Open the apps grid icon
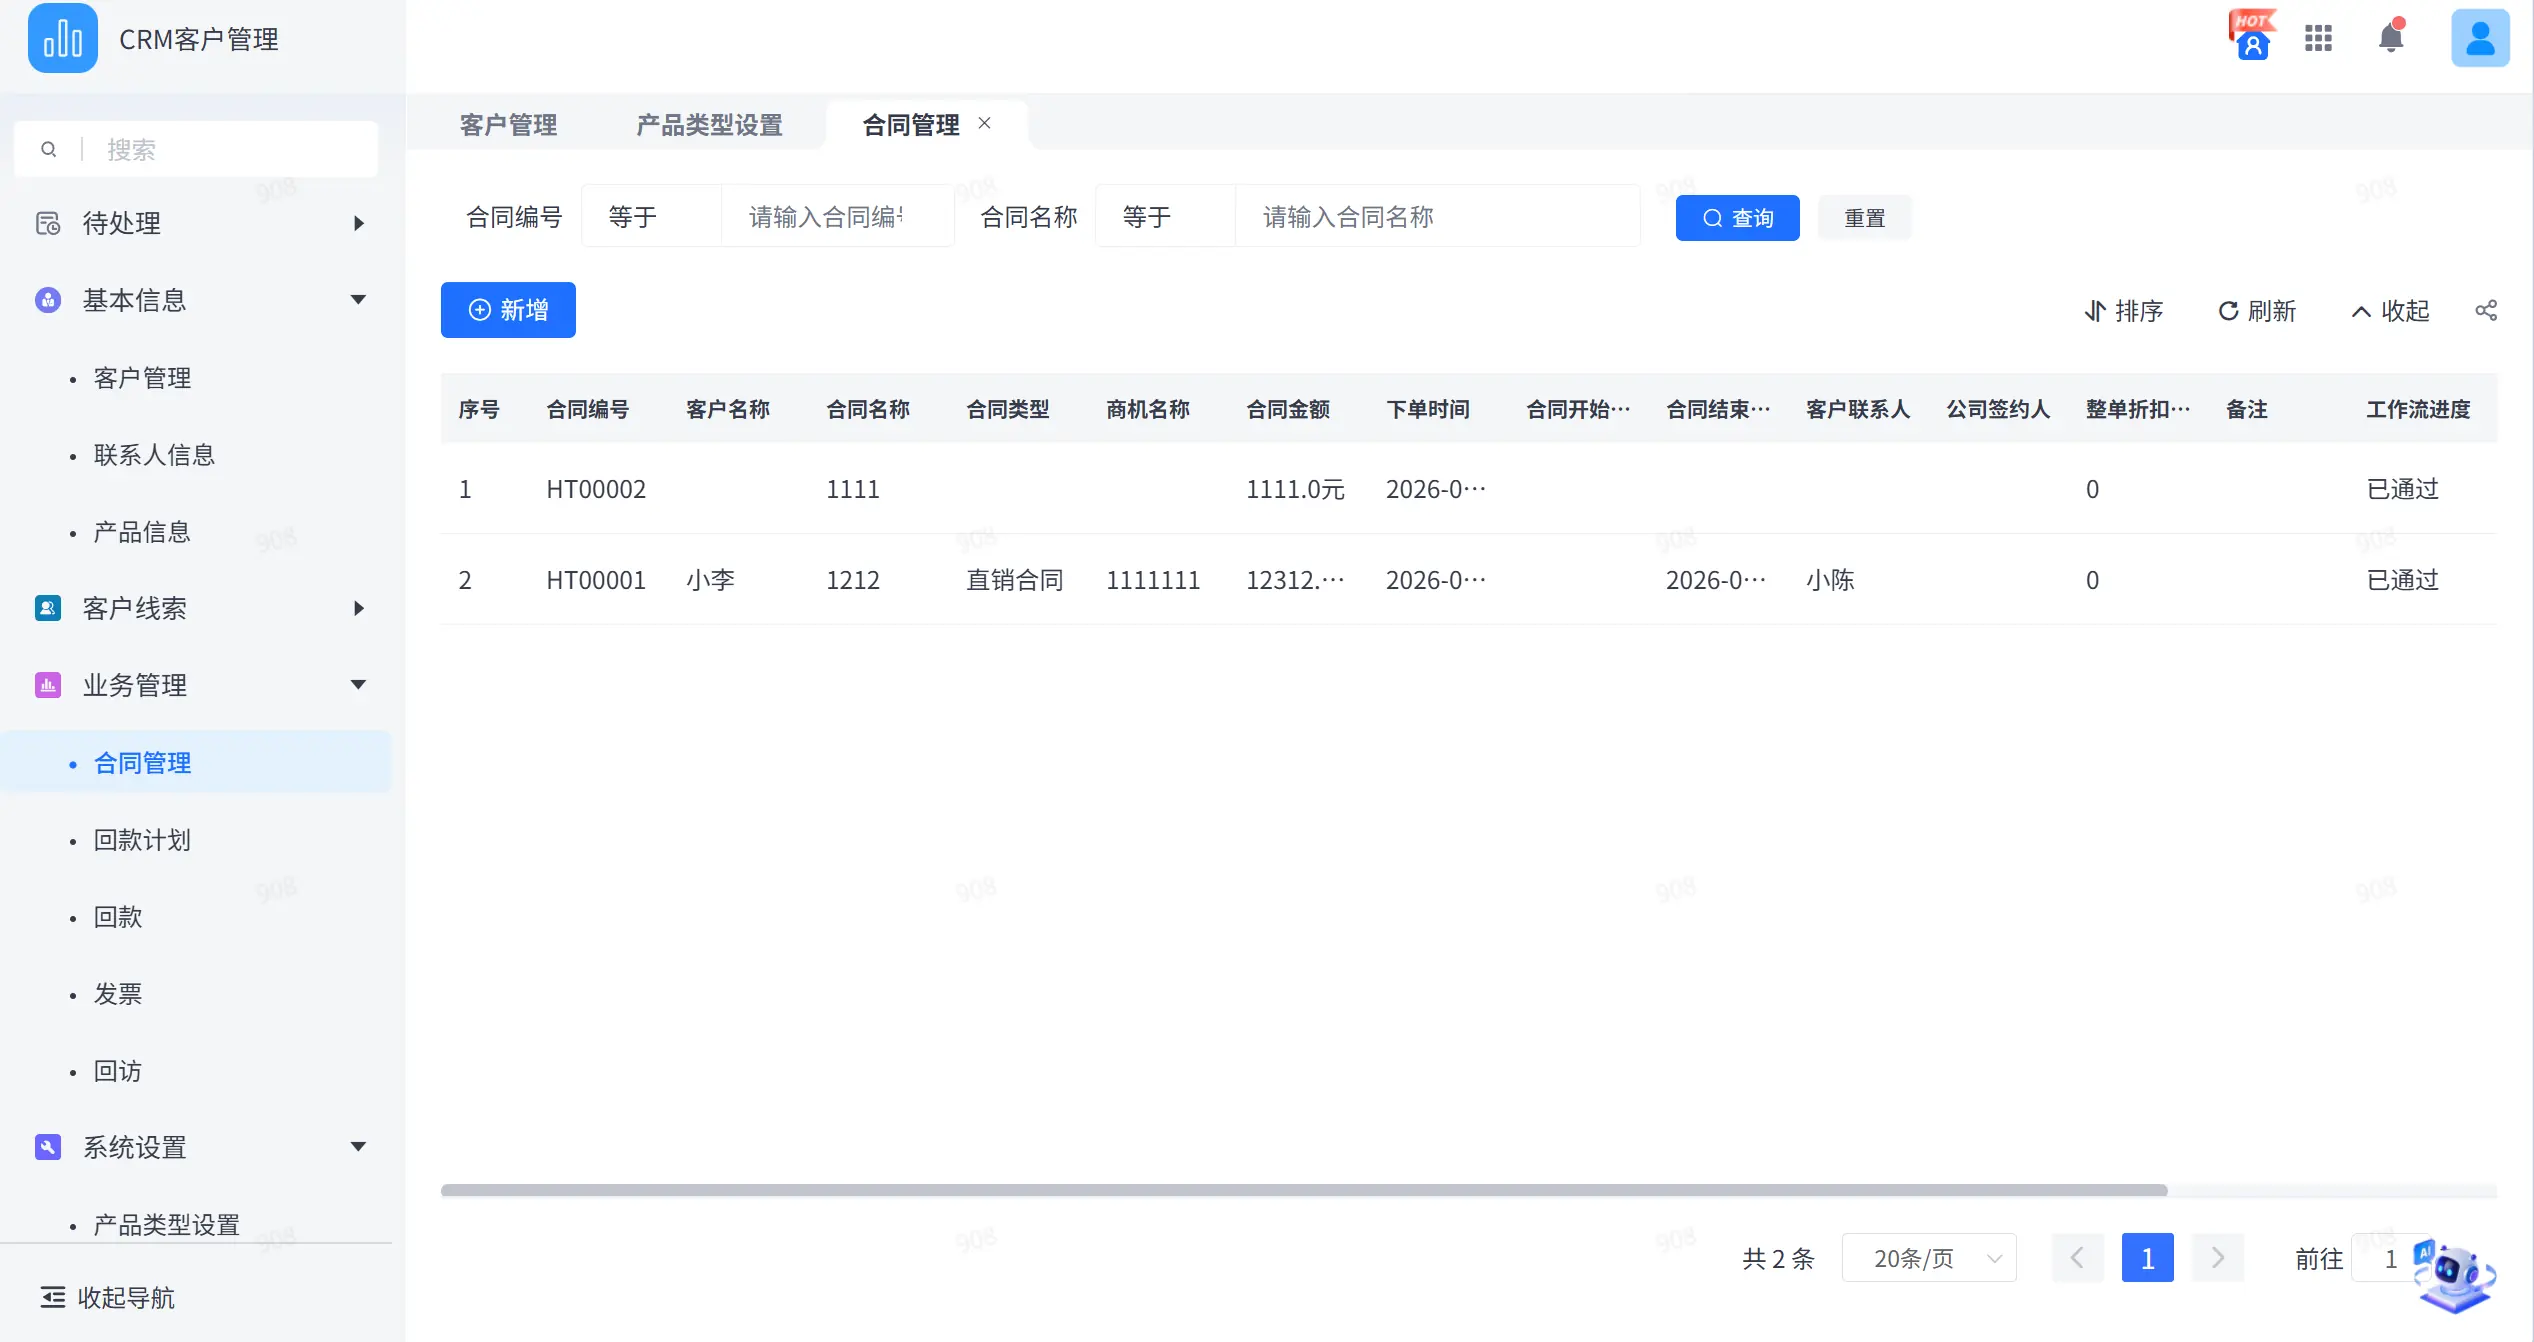This screenshot has width=2534, height=1342. (x=2318, y=38)
